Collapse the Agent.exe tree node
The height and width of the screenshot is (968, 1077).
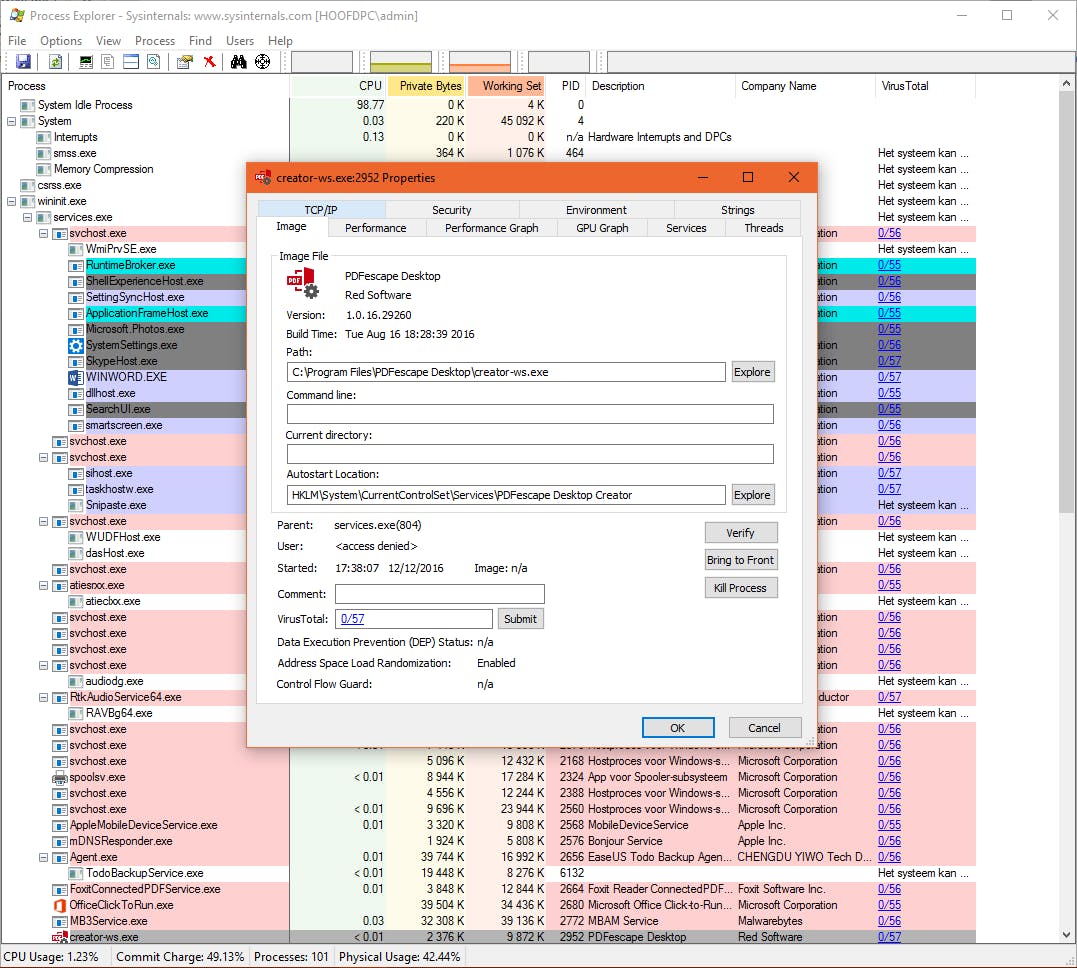(43, 857)
